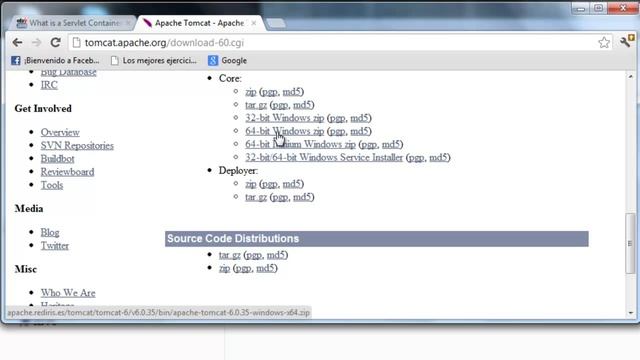This screenshot has width=640, height=360.
Task: Open the pgp link for the source zip
Action: click(243, 268)
